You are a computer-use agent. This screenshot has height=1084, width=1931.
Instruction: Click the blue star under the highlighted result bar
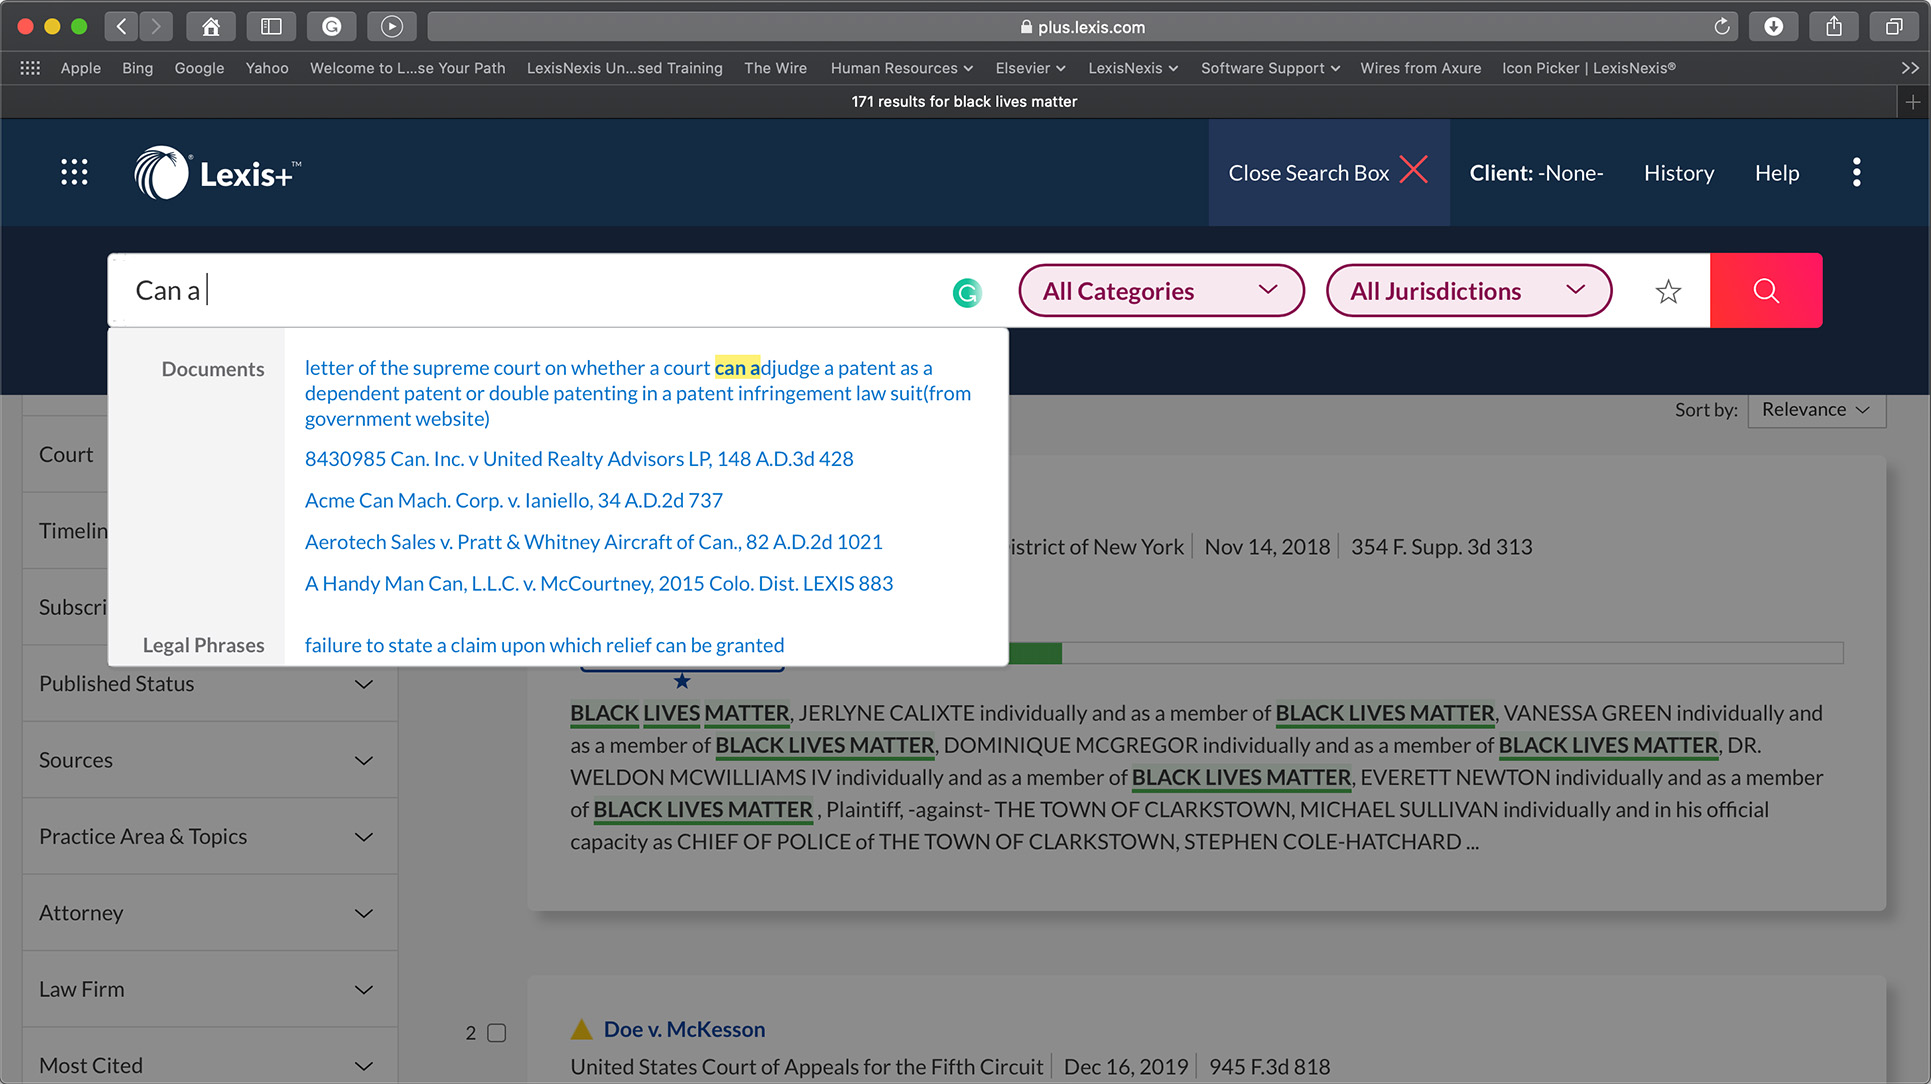tap(682, 681)
